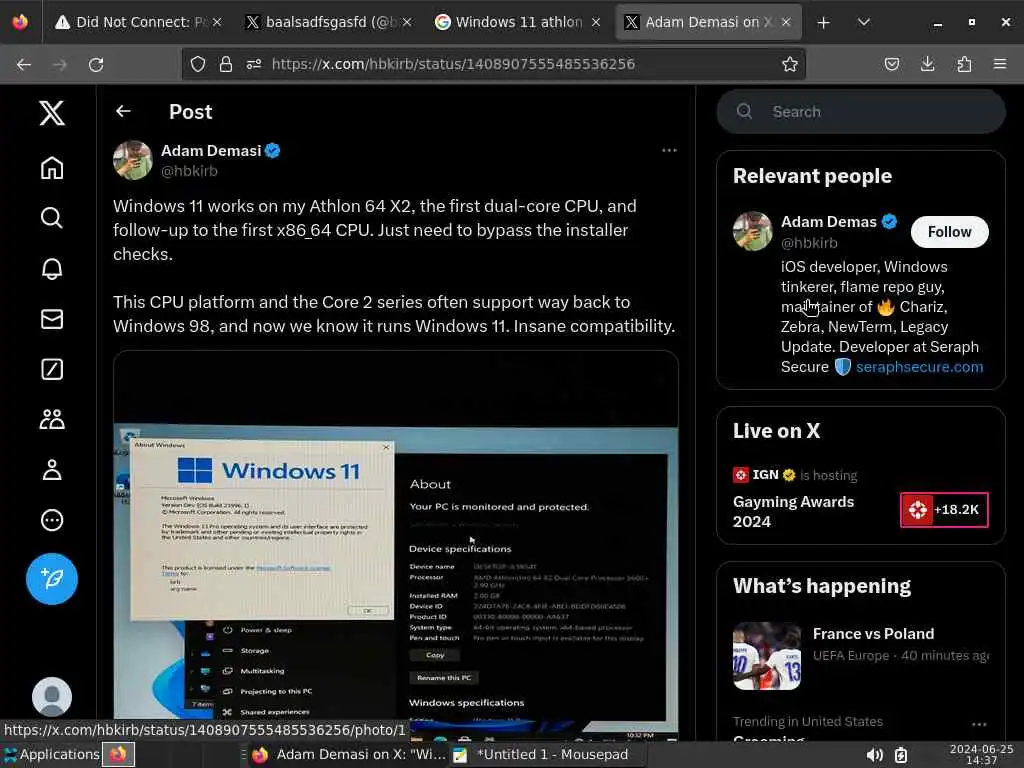This screenshot has width=1024, height=768.
Task: Open site security padlock icon
Action: point(226,64)
